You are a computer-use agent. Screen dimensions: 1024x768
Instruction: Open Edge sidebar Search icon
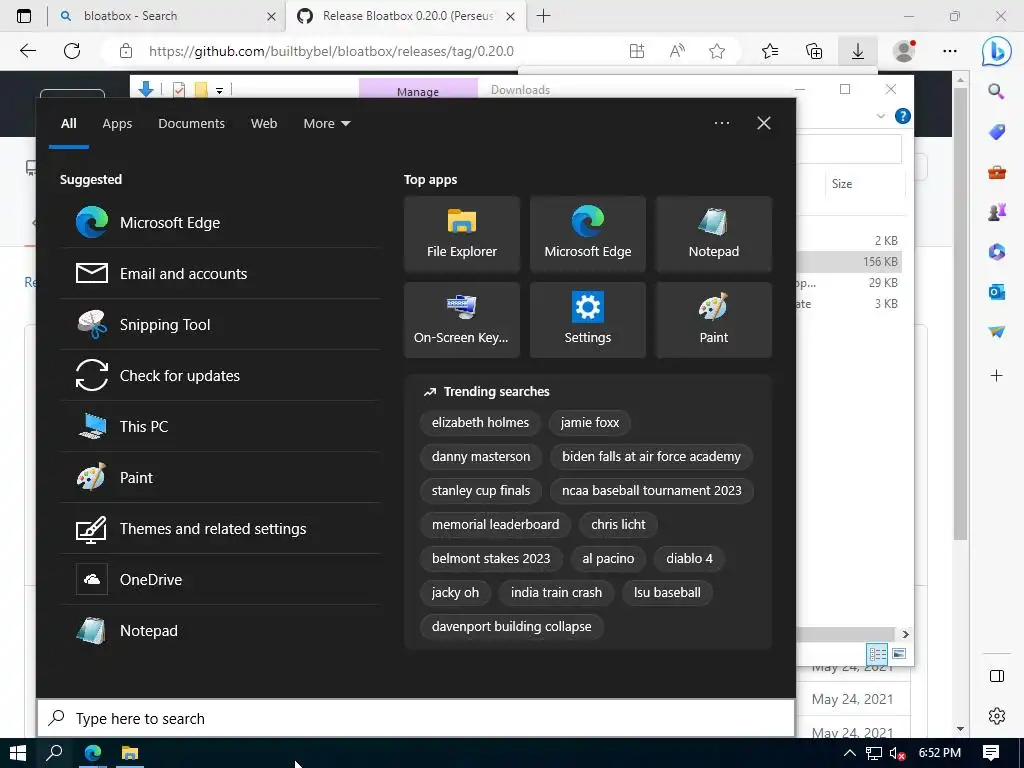996,91
